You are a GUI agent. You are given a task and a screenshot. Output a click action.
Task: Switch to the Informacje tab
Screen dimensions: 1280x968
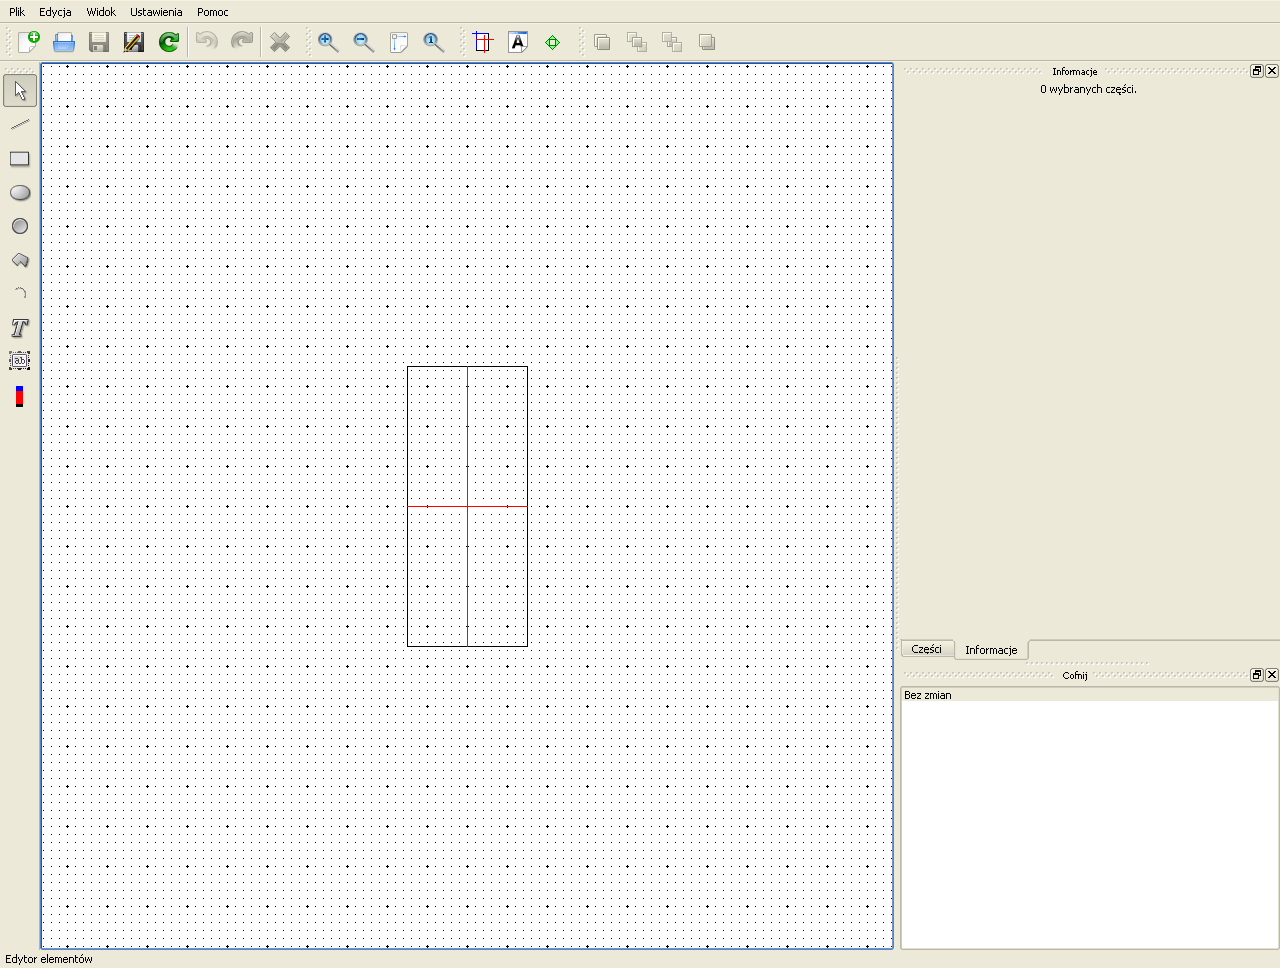tap(991, 650)
